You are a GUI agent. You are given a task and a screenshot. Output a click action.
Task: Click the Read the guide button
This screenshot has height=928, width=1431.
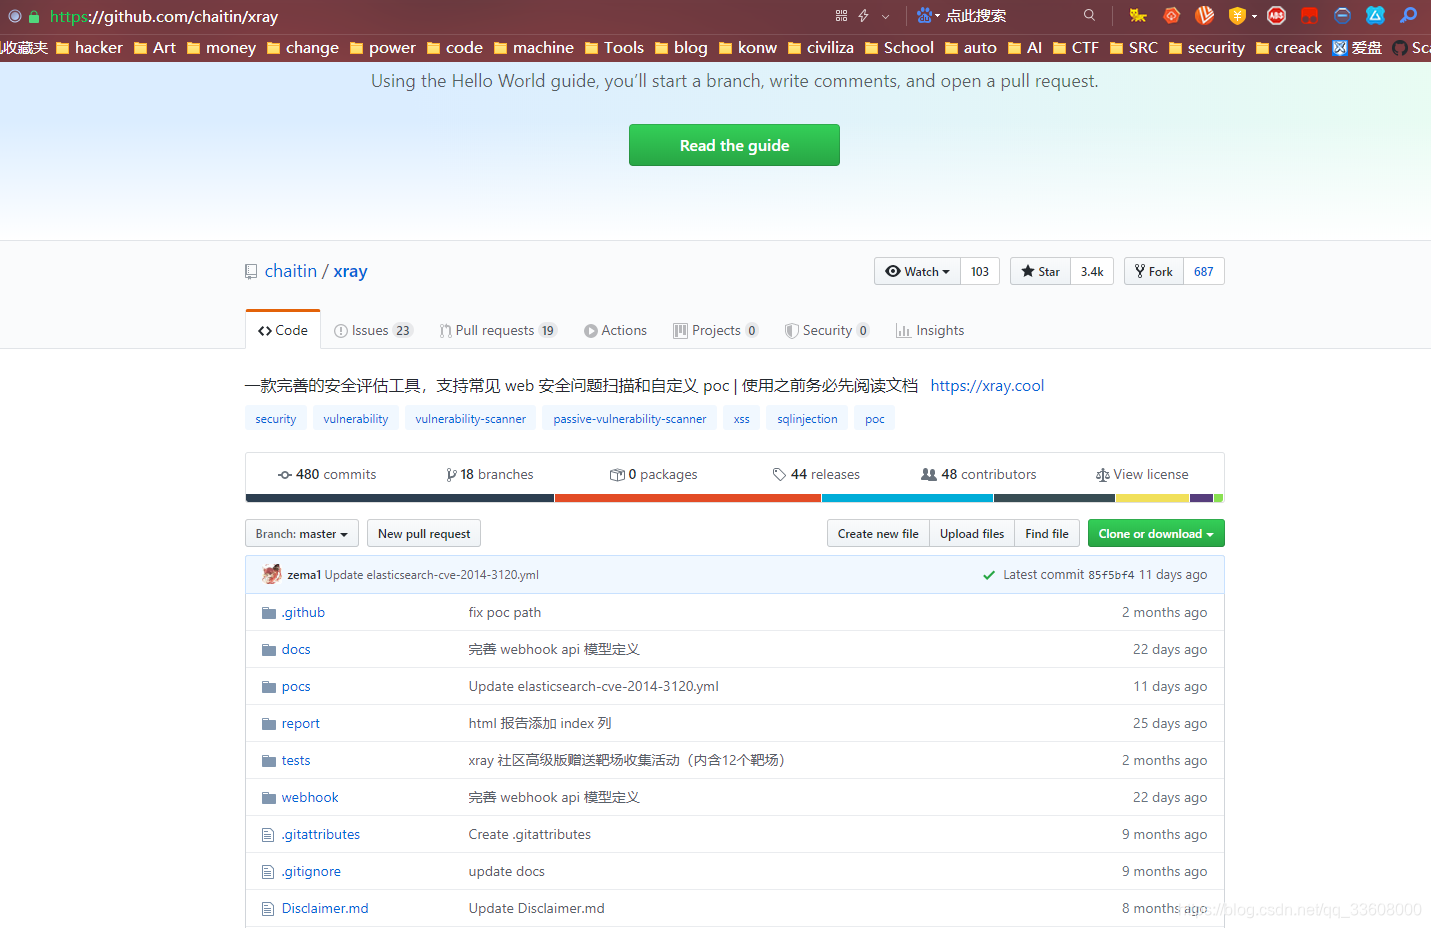(734, 145)
